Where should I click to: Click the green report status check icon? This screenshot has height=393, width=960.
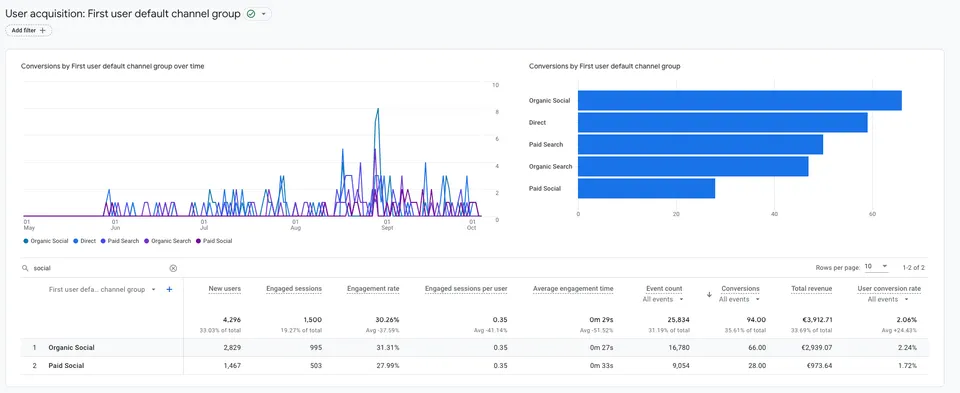coord(251,13)
